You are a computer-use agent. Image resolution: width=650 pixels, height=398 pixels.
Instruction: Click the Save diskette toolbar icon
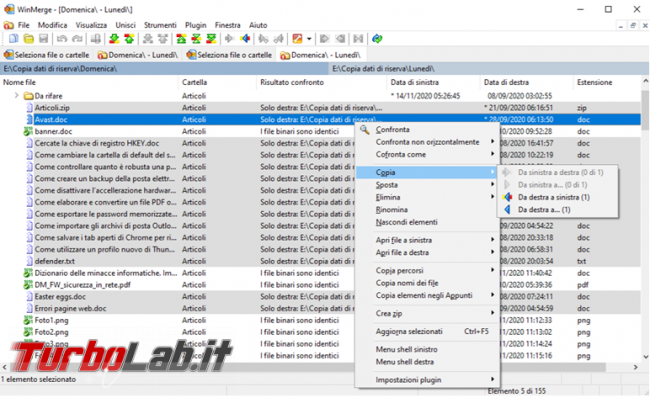(x=44, y=39)
